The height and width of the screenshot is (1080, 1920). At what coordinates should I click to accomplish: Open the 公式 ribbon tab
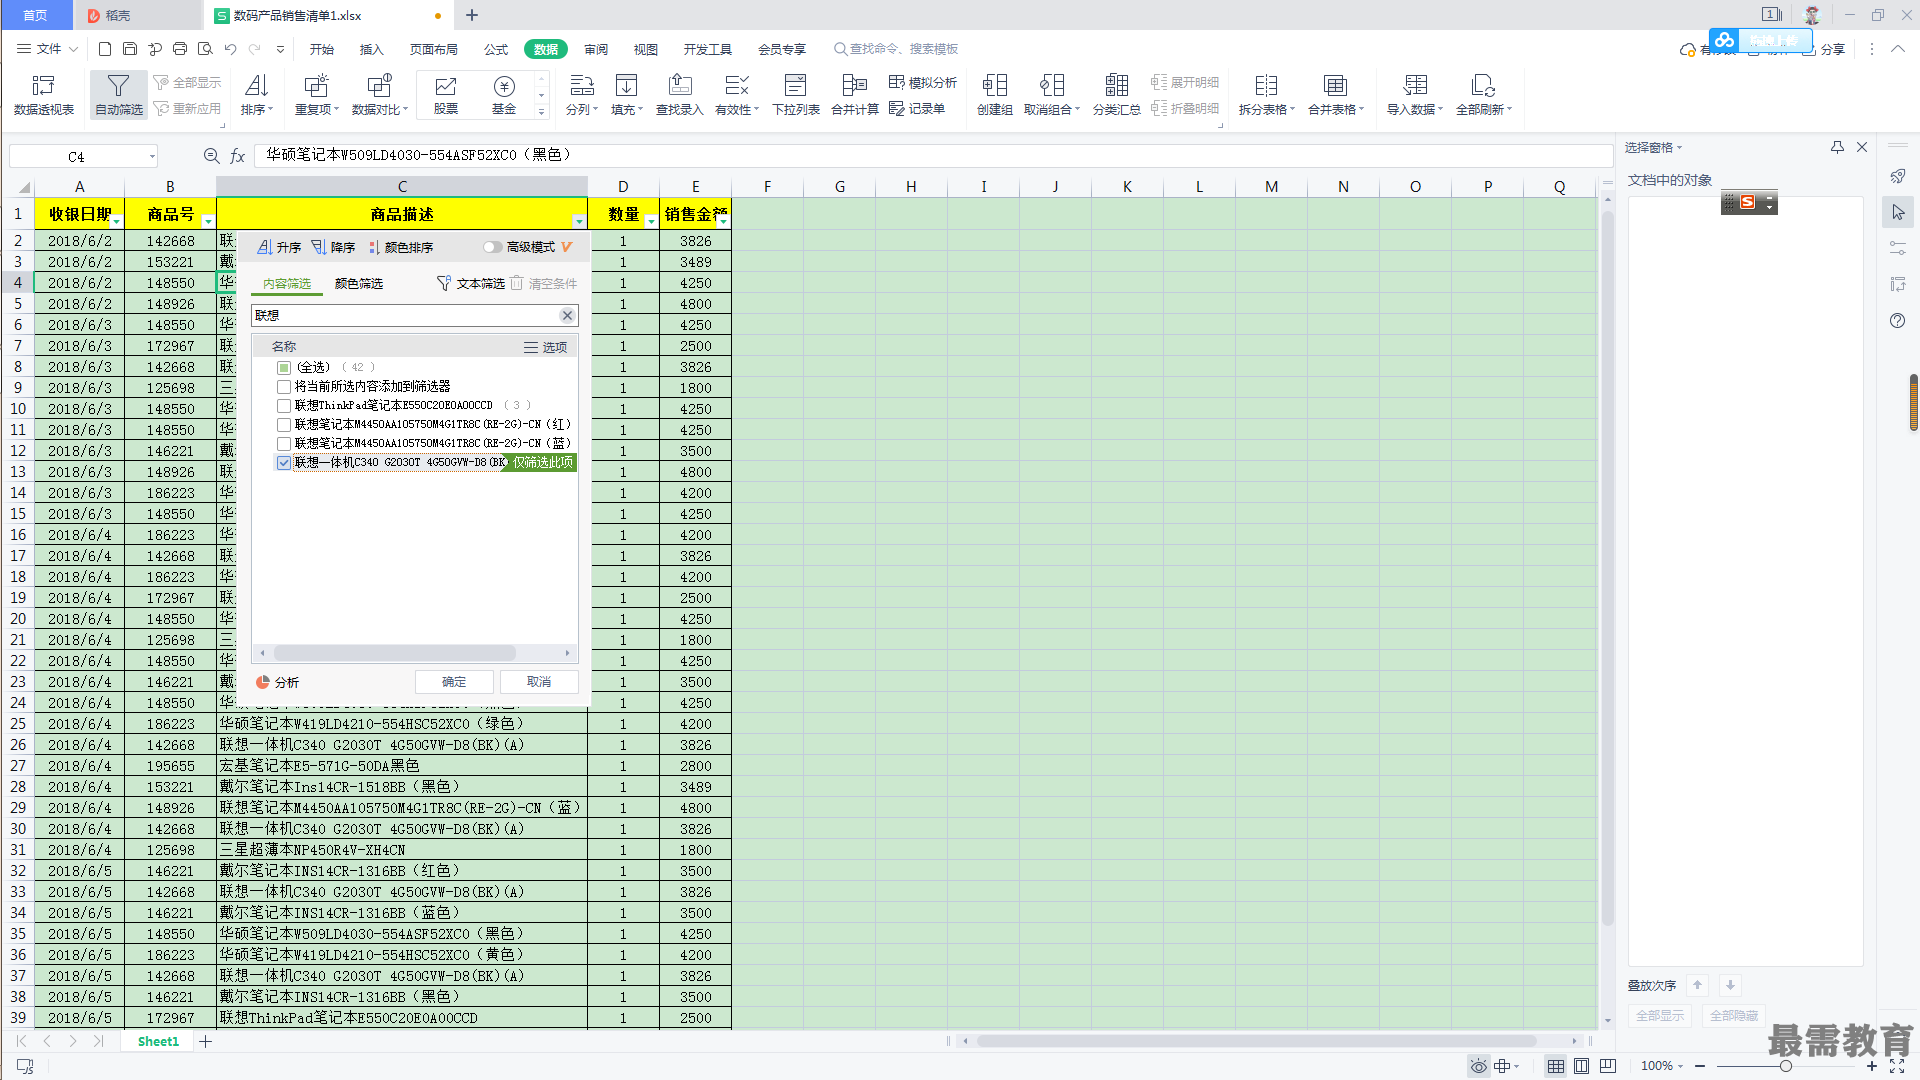click(496, 49)
